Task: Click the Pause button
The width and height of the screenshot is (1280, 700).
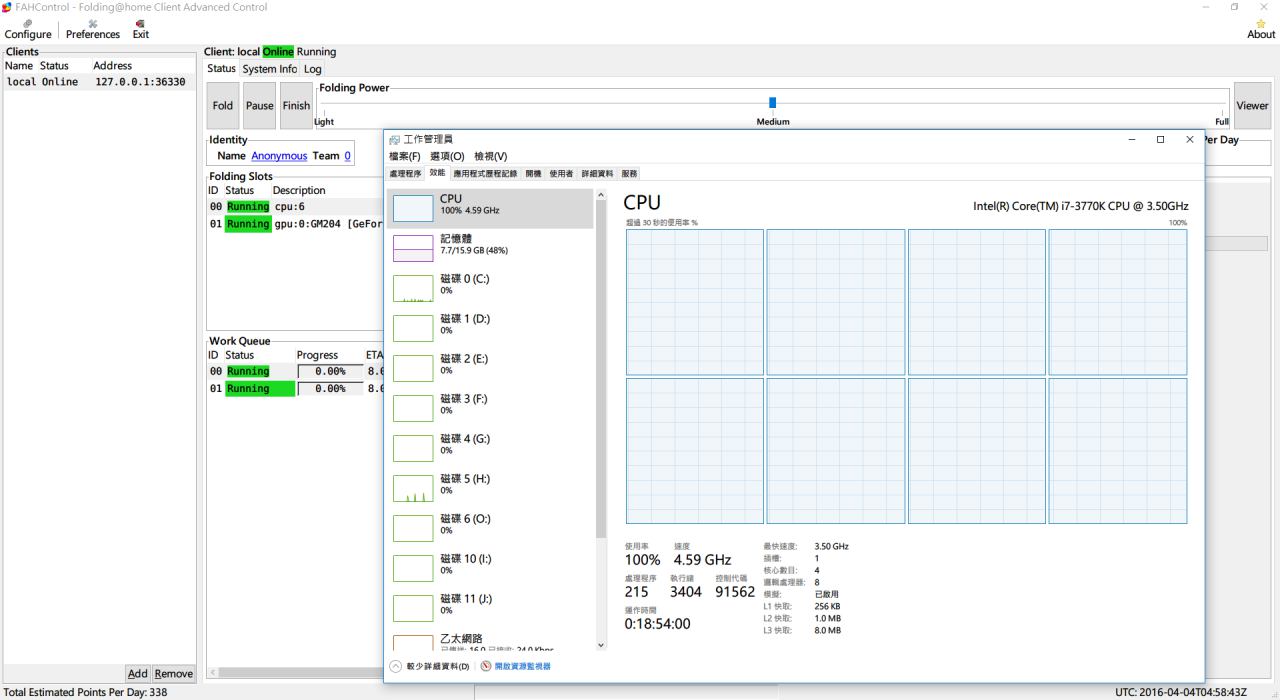Action: click(x=259, y=105)
